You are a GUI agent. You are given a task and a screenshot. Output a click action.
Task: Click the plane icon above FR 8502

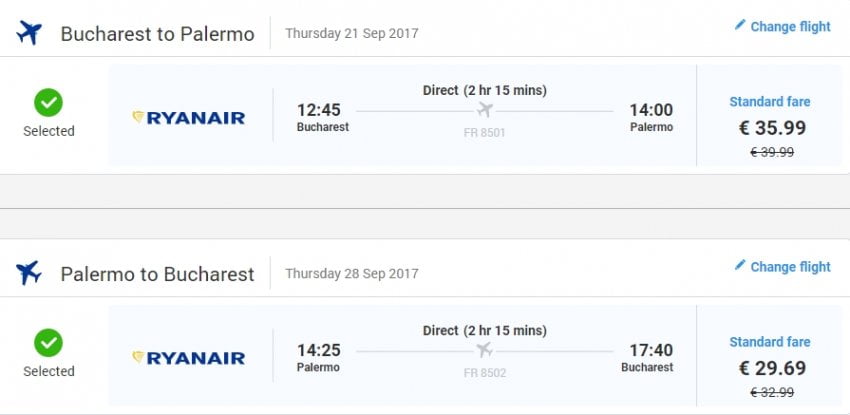click(486, 349)
